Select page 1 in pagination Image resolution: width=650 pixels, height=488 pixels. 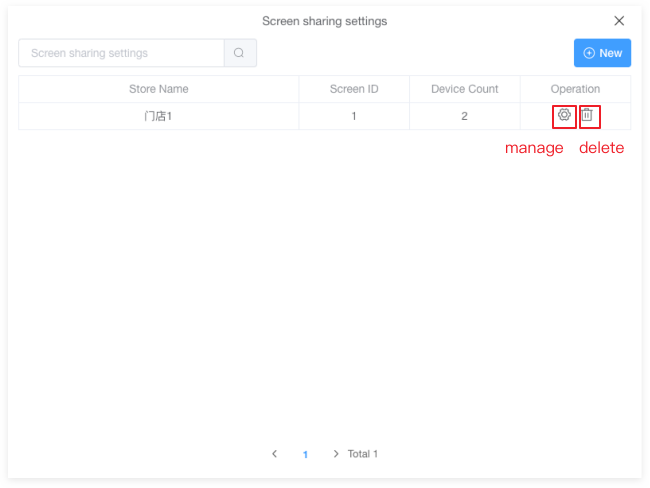pyautogui.click(x=305, y=454)
